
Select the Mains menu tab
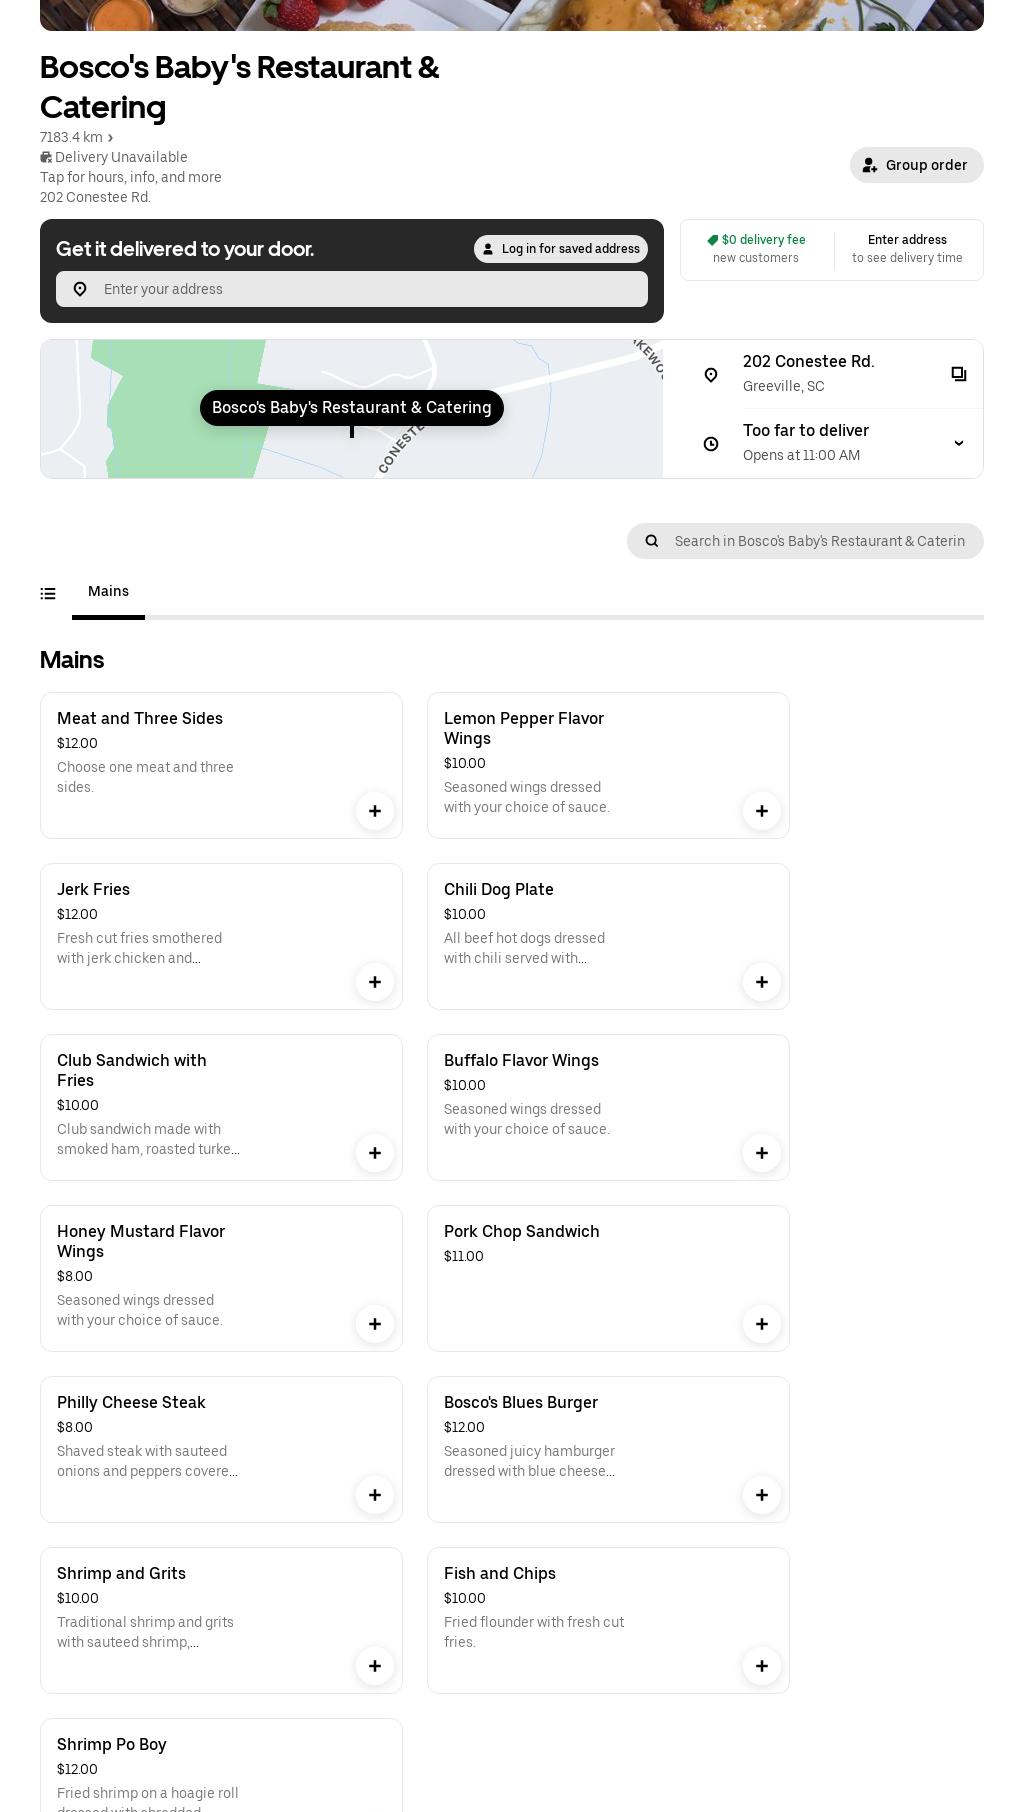(108, 592)
